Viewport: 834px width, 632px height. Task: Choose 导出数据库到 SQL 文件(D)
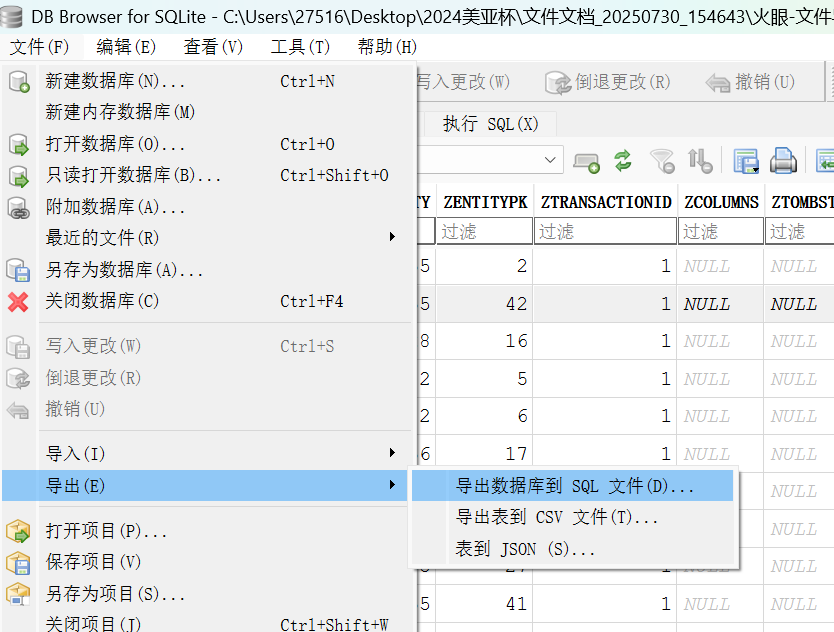coord(573,486)
